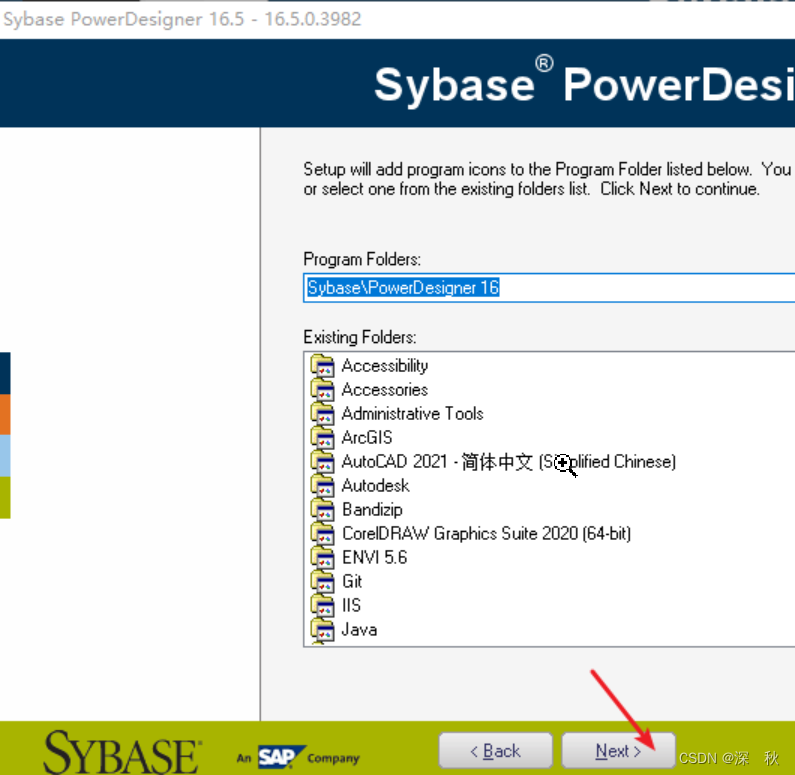Choose the IIS entry text

point(351,605)
